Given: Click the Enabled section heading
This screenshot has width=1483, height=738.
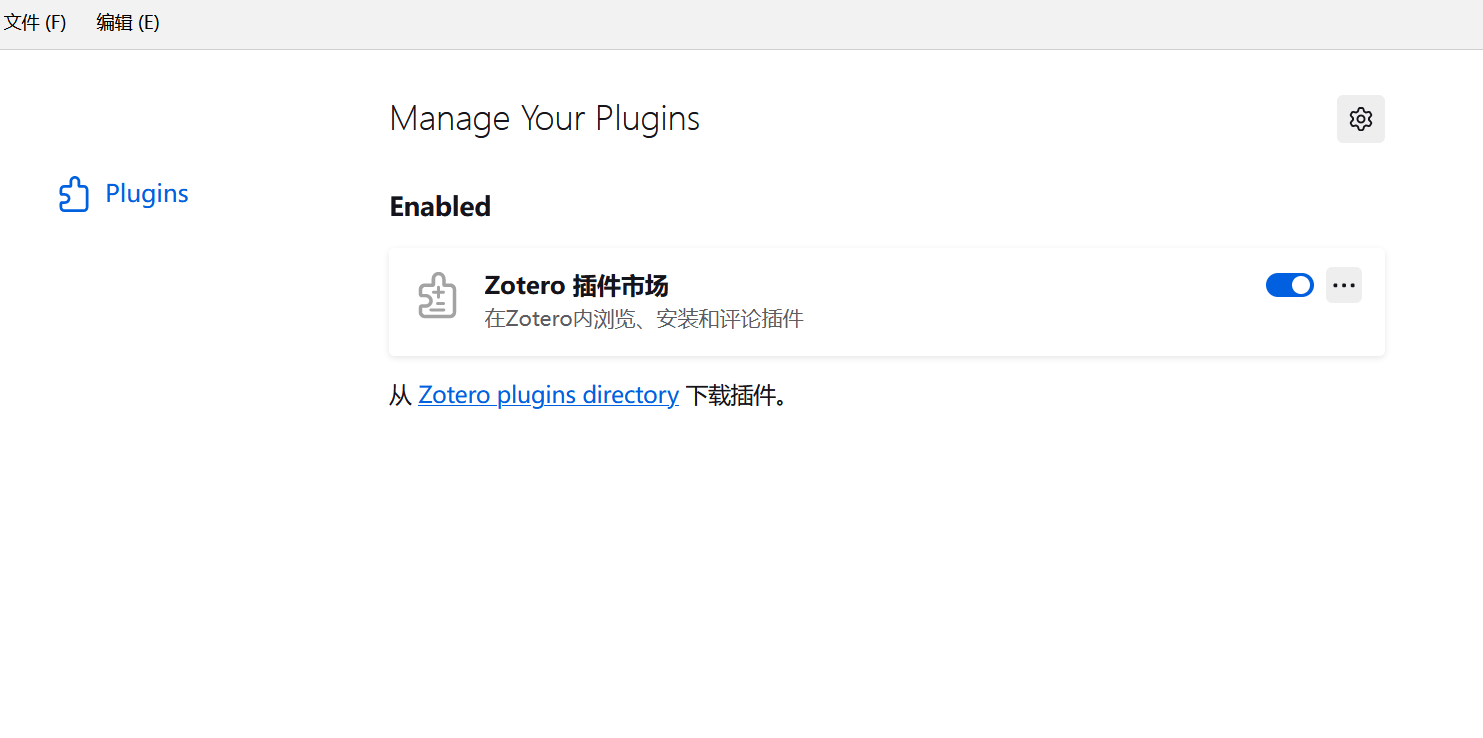Looking at the screenshot, I should pyautogui.click(x=440, y=207).
